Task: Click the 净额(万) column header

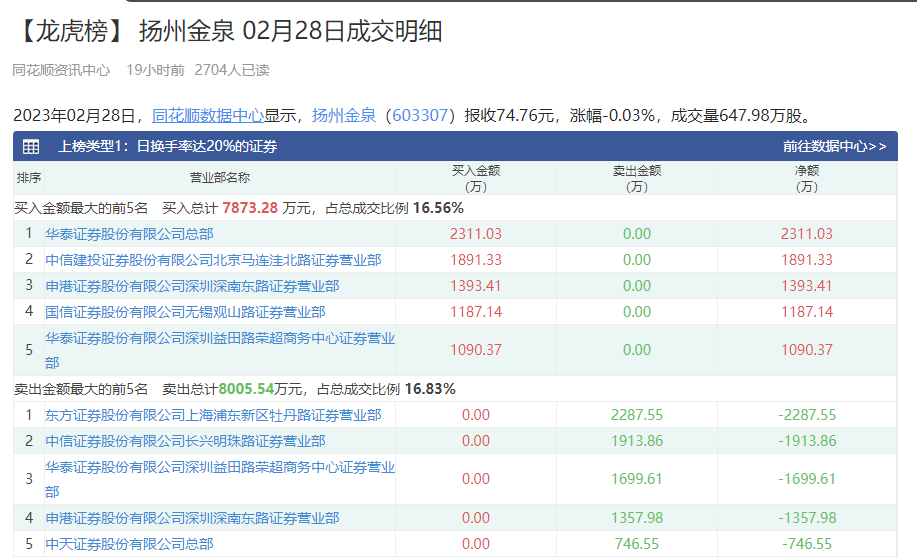Action: click(807, 178)
